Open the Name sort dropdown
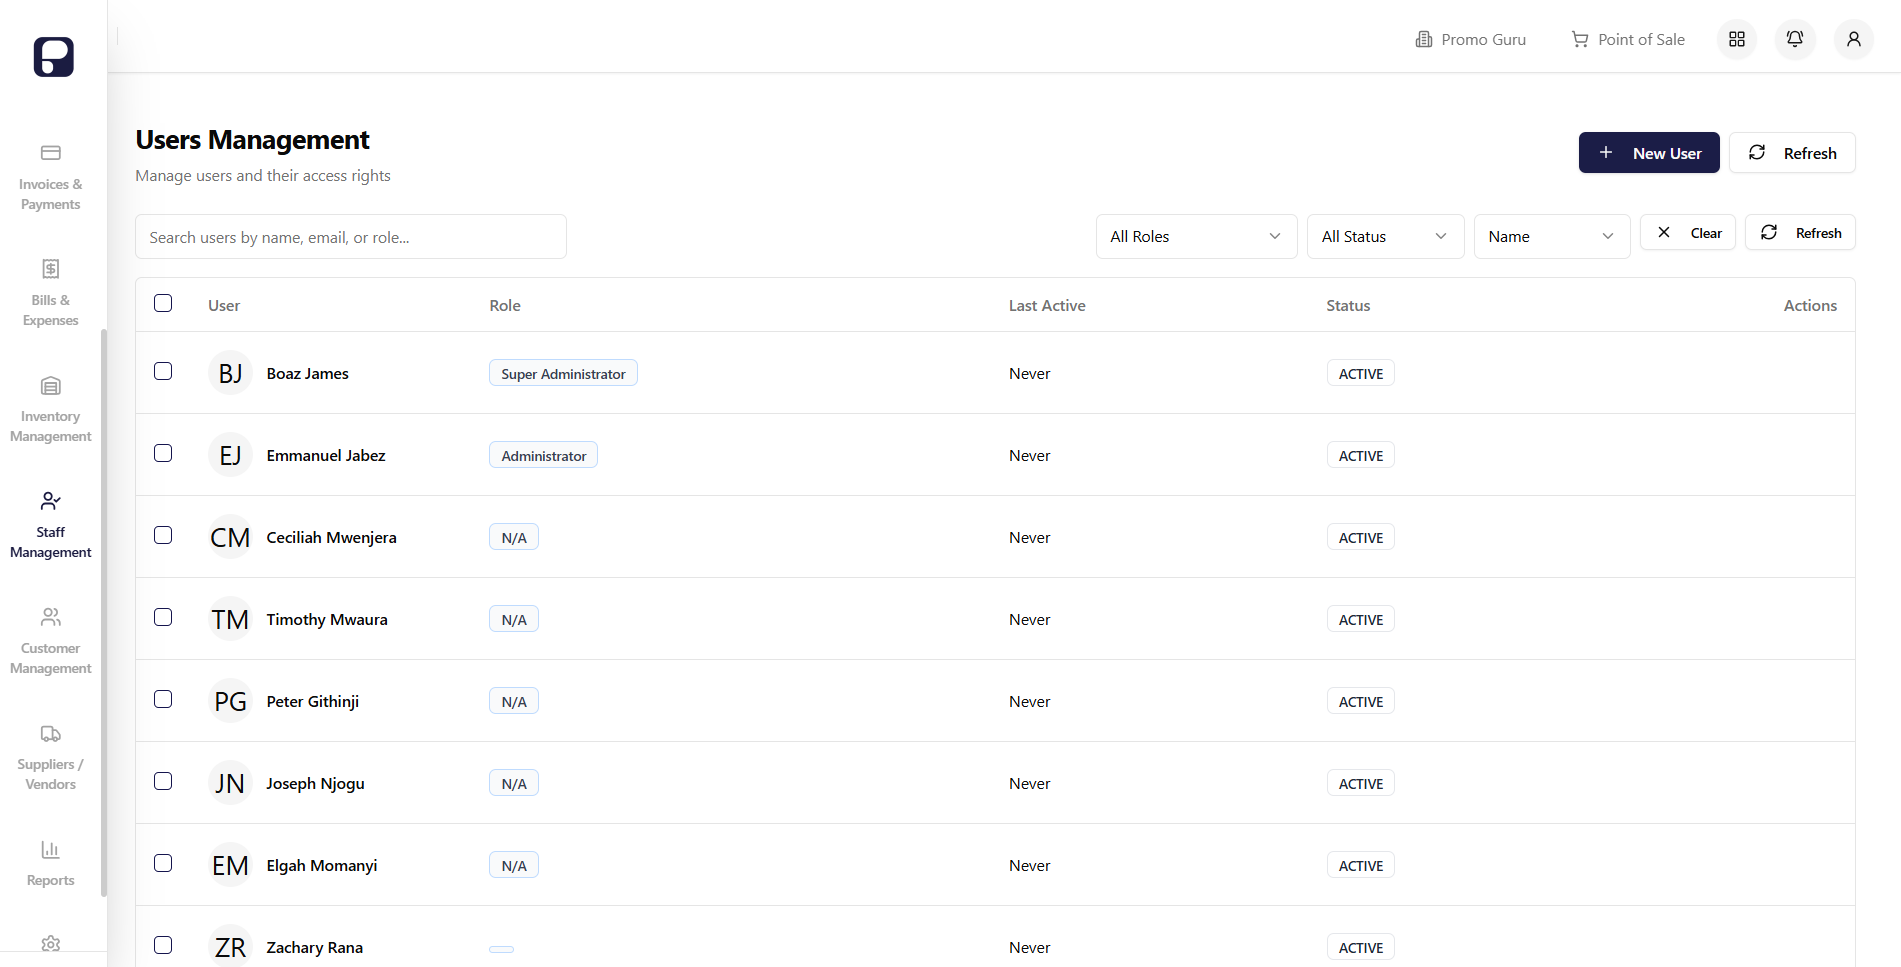 [1551, 236]
